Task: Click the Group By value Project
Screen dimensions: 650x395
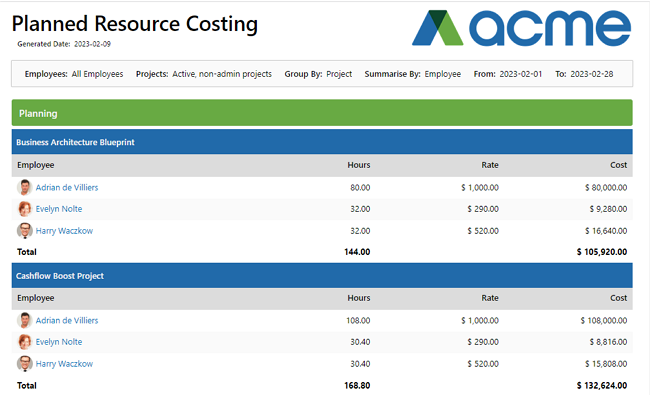Action: (339, 74)
